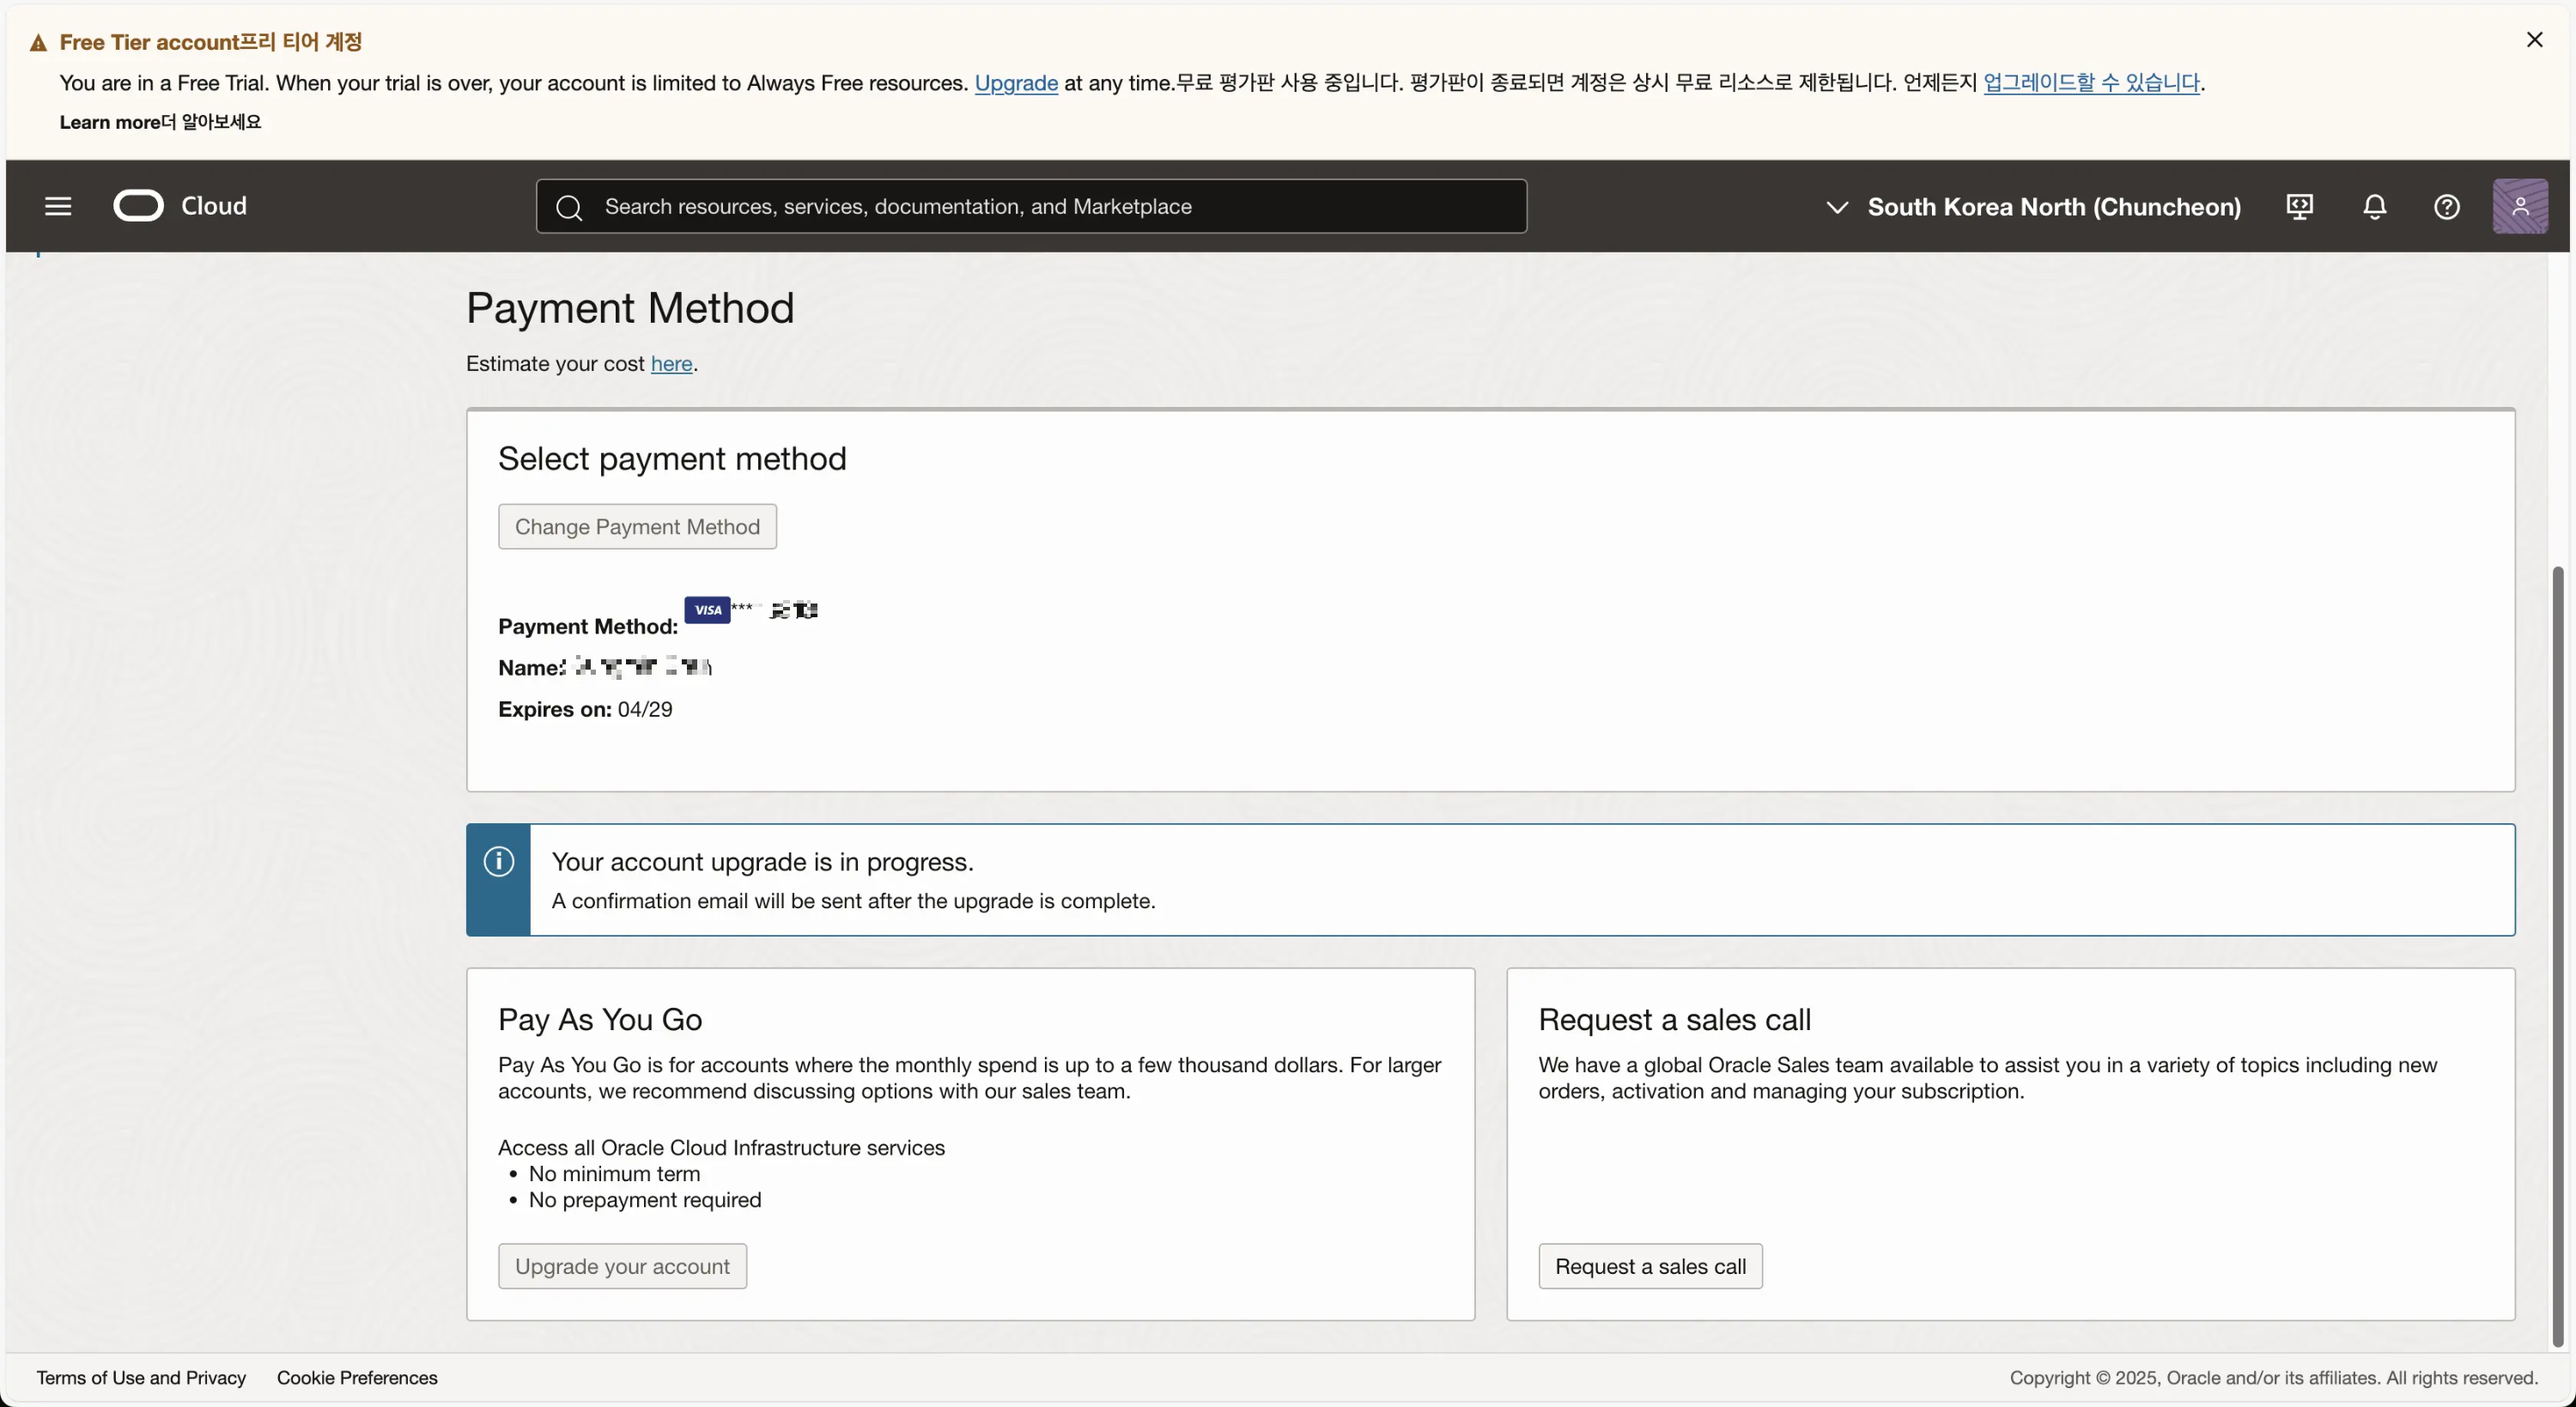The image size is (2576, 1407).
Task: Dismiss the Free Tier banner
Action: pyautogui.click(x=2535, y=39)
